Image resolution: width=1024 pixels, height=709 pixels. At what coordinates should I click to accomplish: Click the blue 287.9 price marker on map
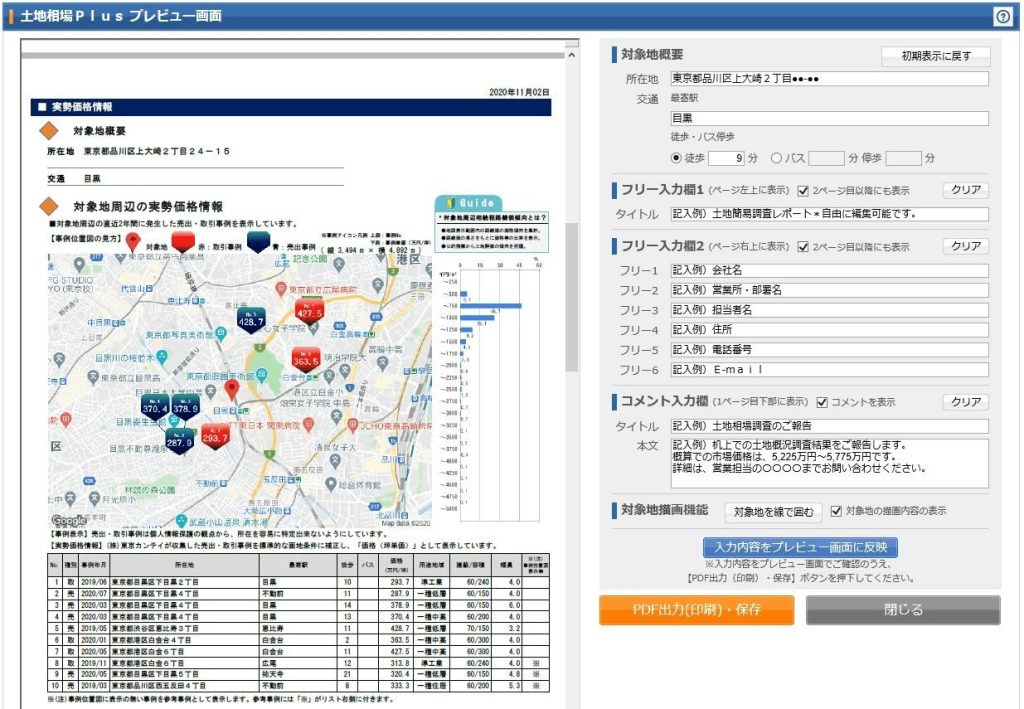tap(179, 440)
